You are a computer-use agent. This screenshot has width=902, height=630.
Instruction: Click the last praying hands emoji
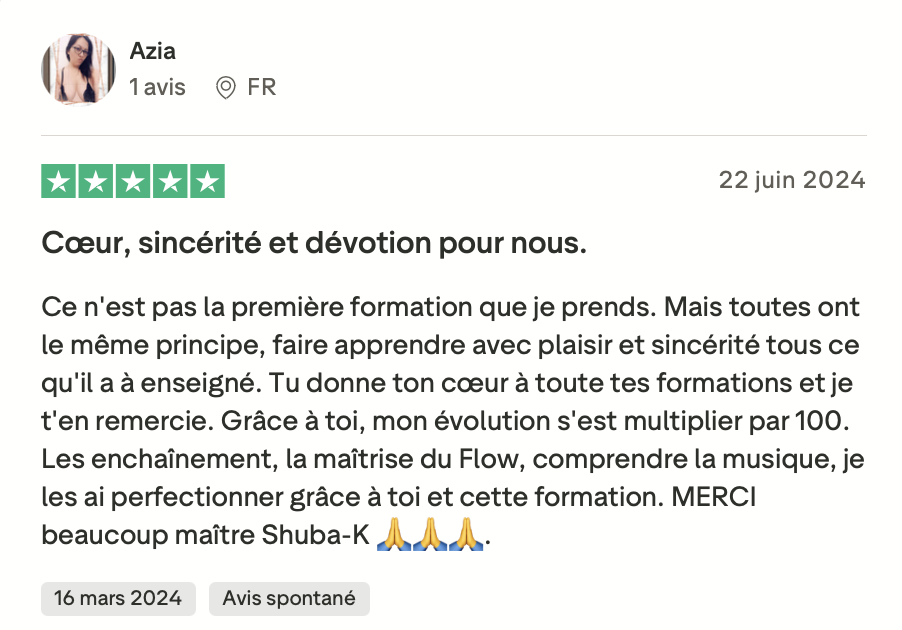[465, 536]
